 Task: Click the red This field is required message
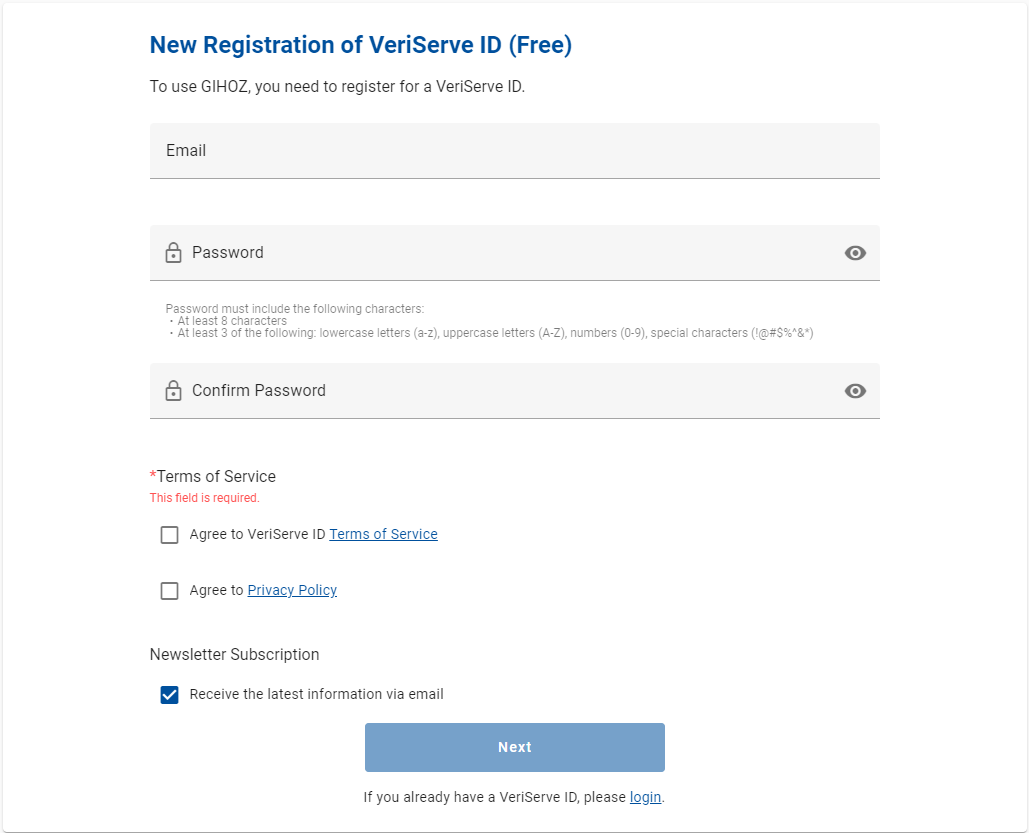(x=204, y=497)
